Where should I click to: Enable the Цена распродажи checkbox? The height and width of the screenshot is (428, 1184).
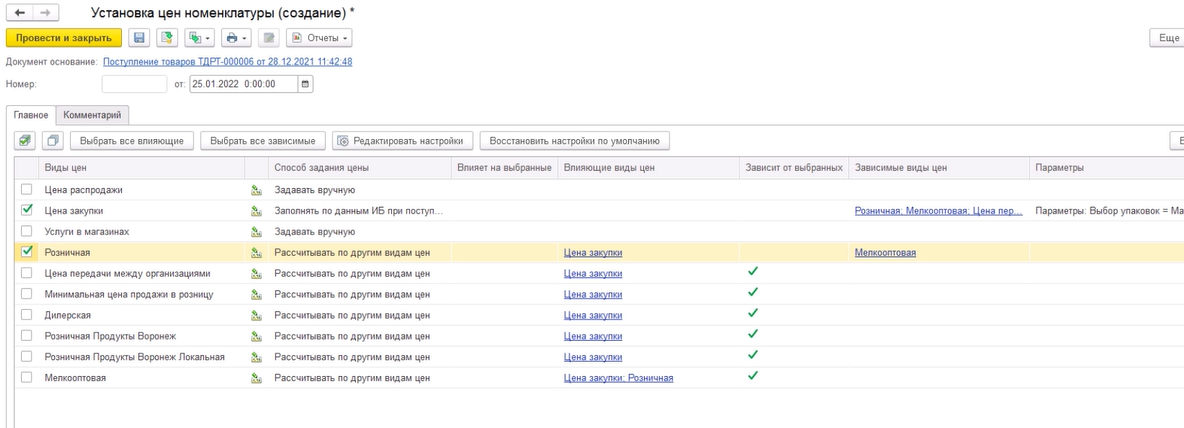click(27, 190)
